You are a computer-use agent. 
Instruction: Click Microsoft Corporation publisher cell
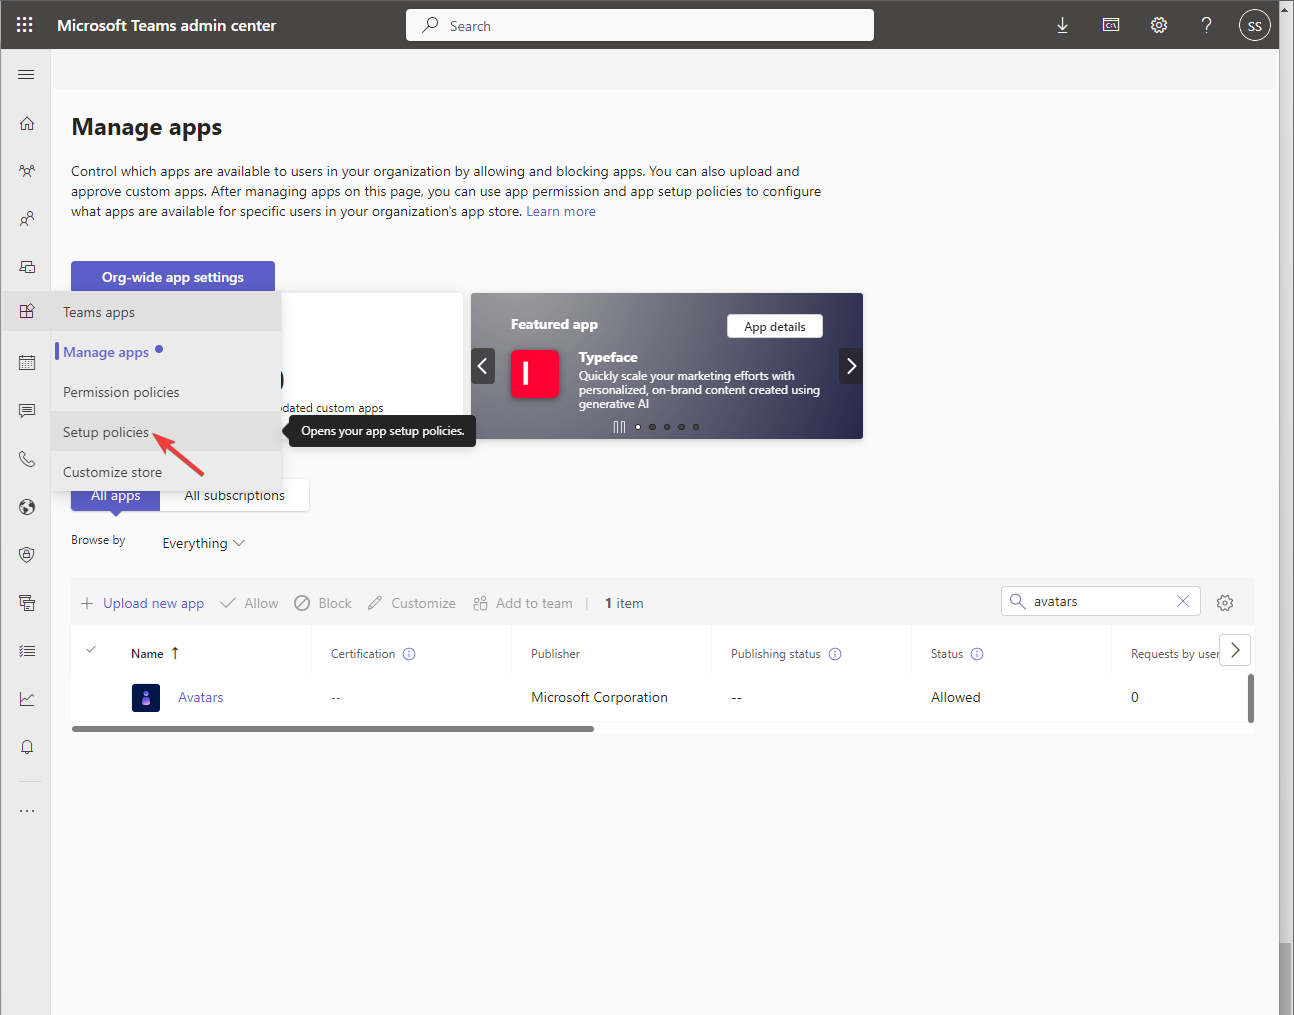[599, 697]
